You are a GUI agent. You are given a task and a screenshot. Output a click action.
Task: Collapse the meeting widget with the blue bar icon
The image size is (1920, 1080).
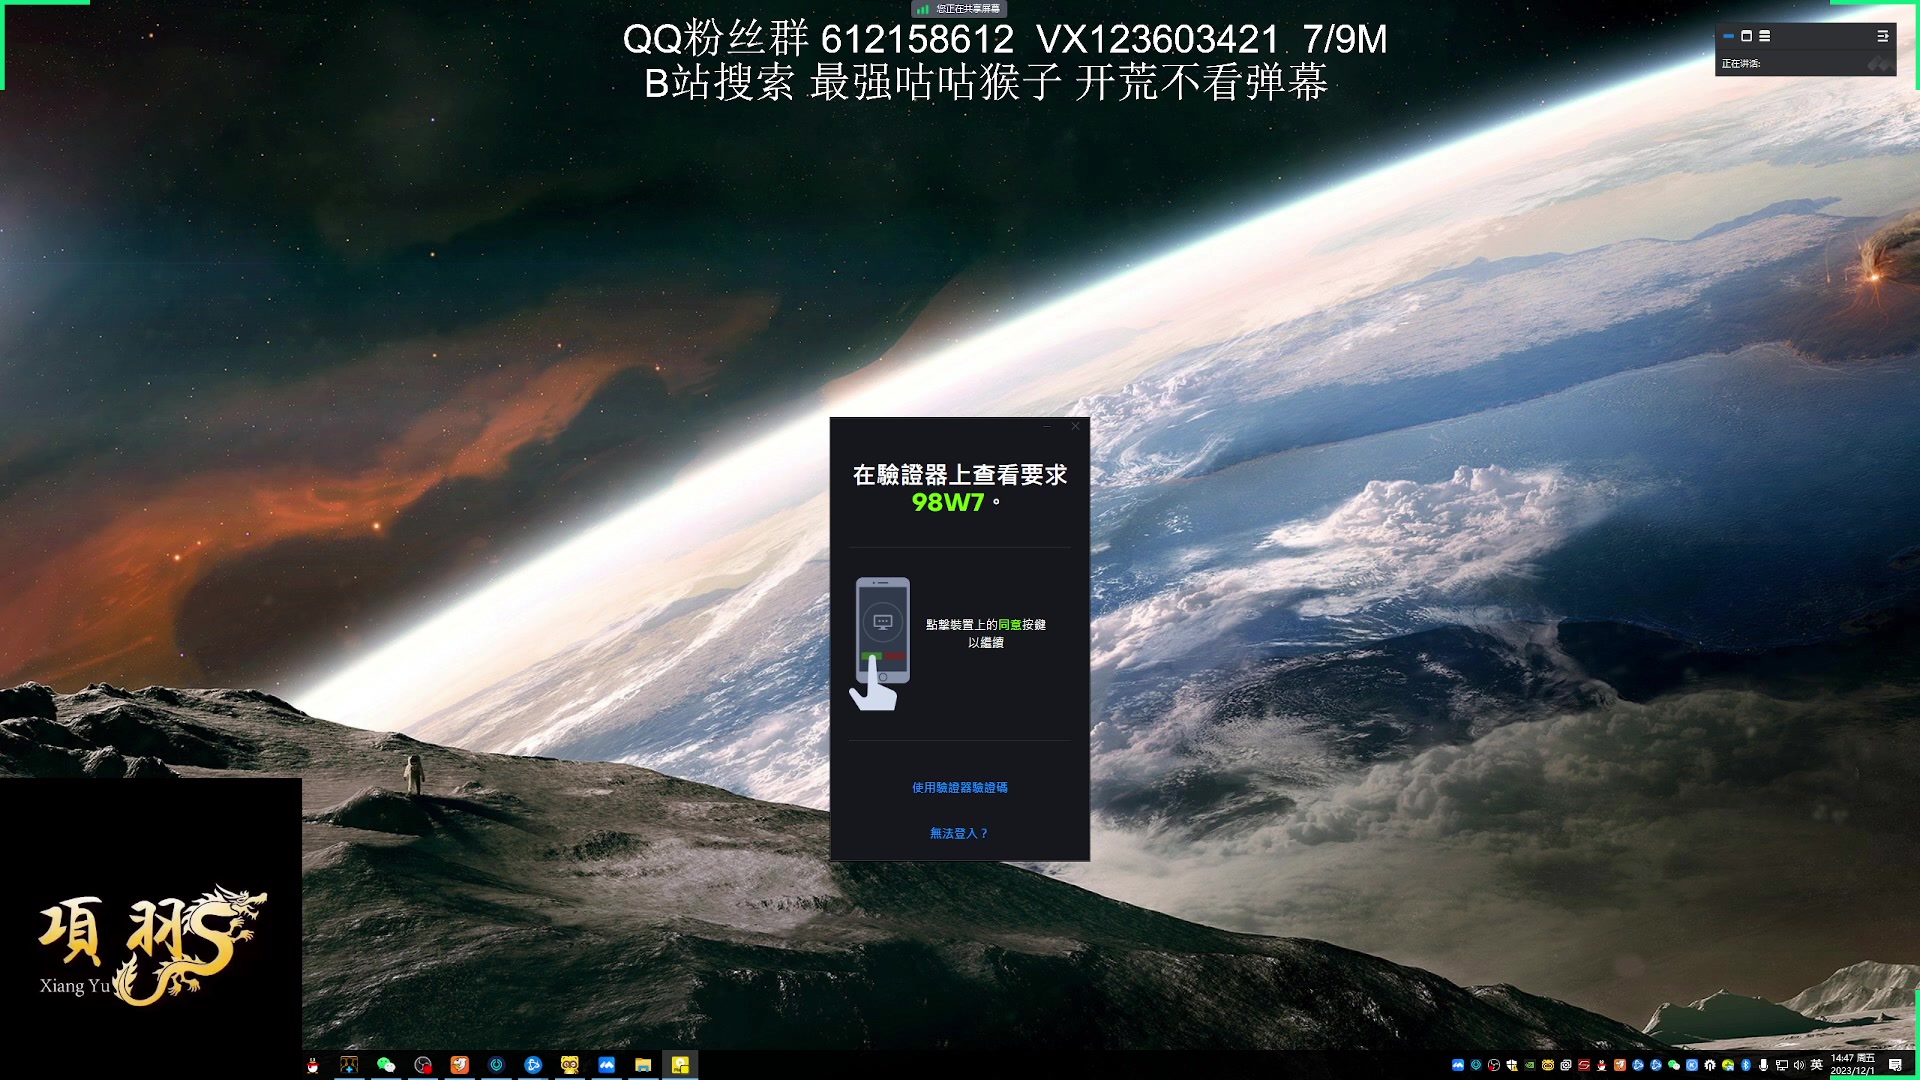point(1728,36)
